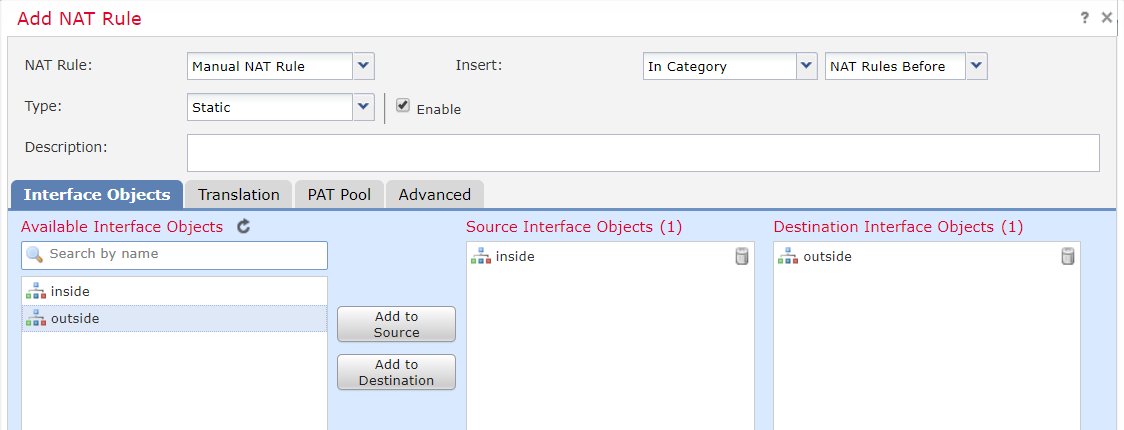Toggle the Enable checkbox

coord(403,106)
